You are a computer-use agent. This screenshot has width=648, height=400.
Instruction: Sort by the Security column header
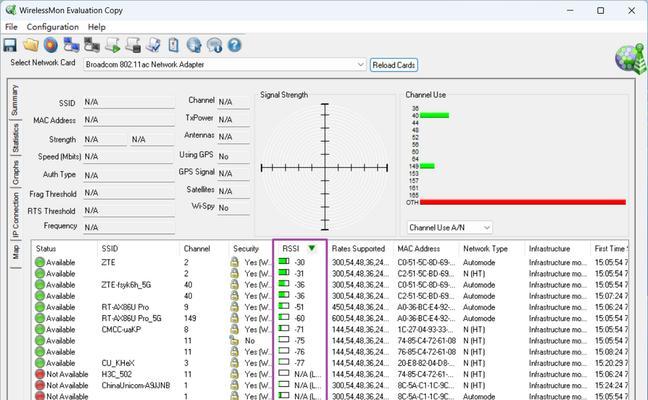250,249
